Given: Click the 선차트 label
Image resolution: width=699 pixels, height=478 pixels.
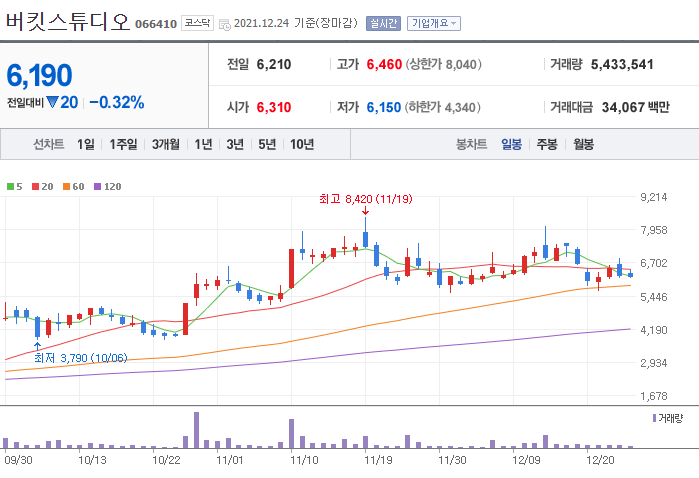Looking at the screenshot, I should (49, 144).
